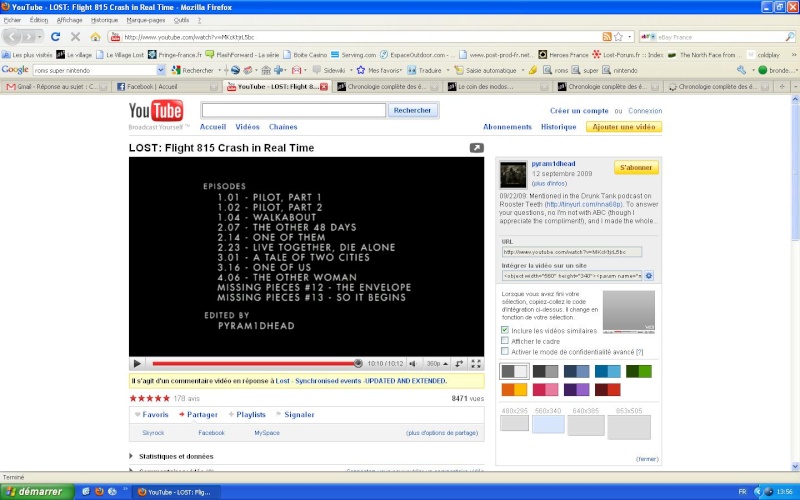Subscribe via the RSS feed icon in address bar
The height and width of the screenshot is (500, 800).
[607, 37]
